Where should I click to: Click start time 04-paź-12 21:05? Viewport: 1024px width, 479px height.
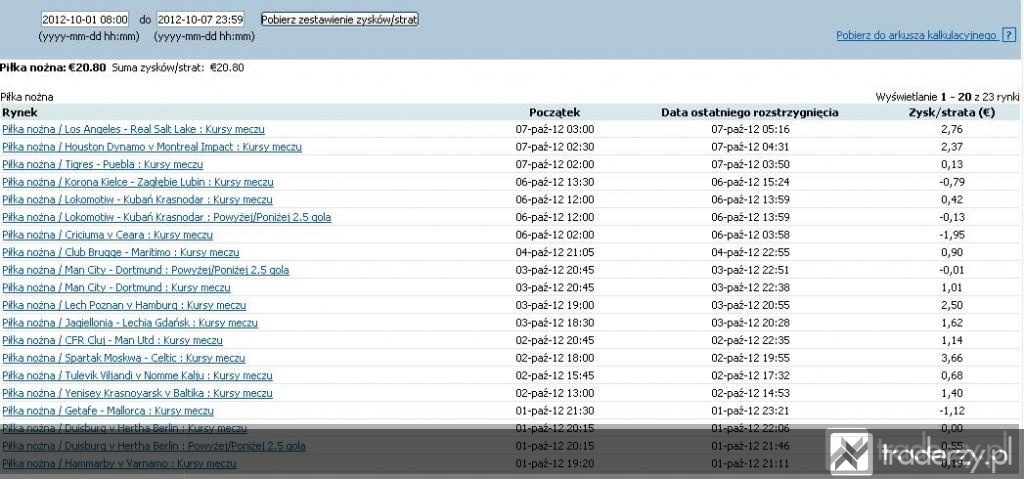(x=554, y=252)
